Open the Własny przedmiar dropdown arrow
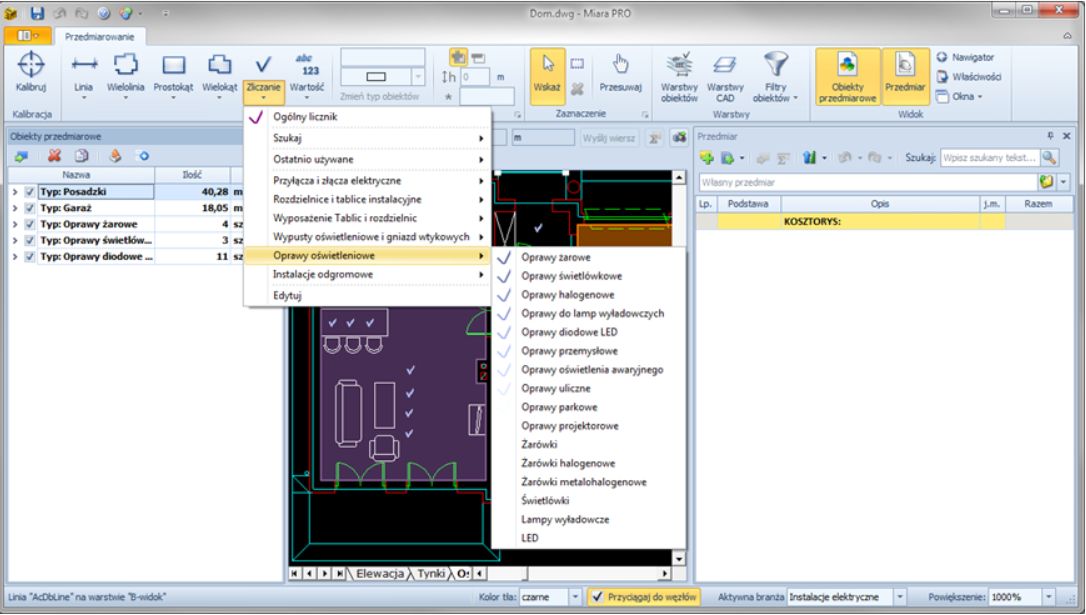Viewport: 1086px width, 615px height. pos(1063,182)
